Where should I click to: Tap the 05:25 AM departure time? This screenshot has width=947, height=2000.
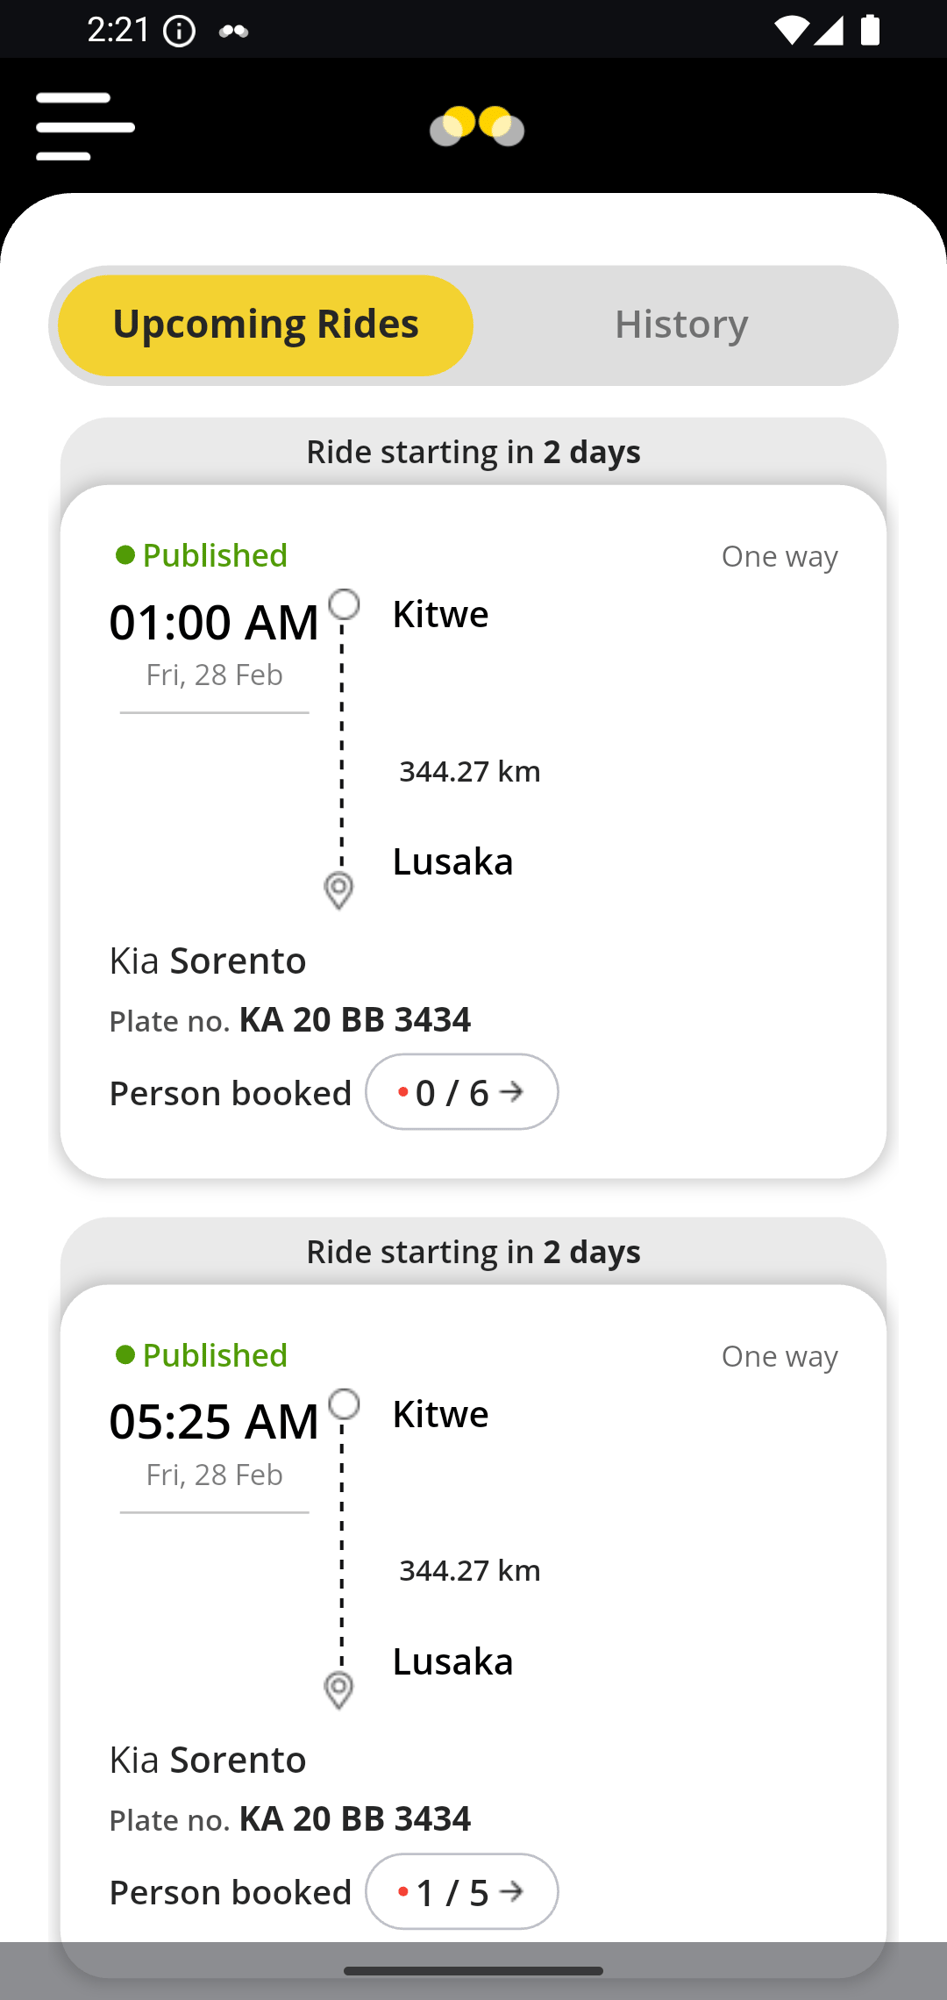tap(214, 1422)
